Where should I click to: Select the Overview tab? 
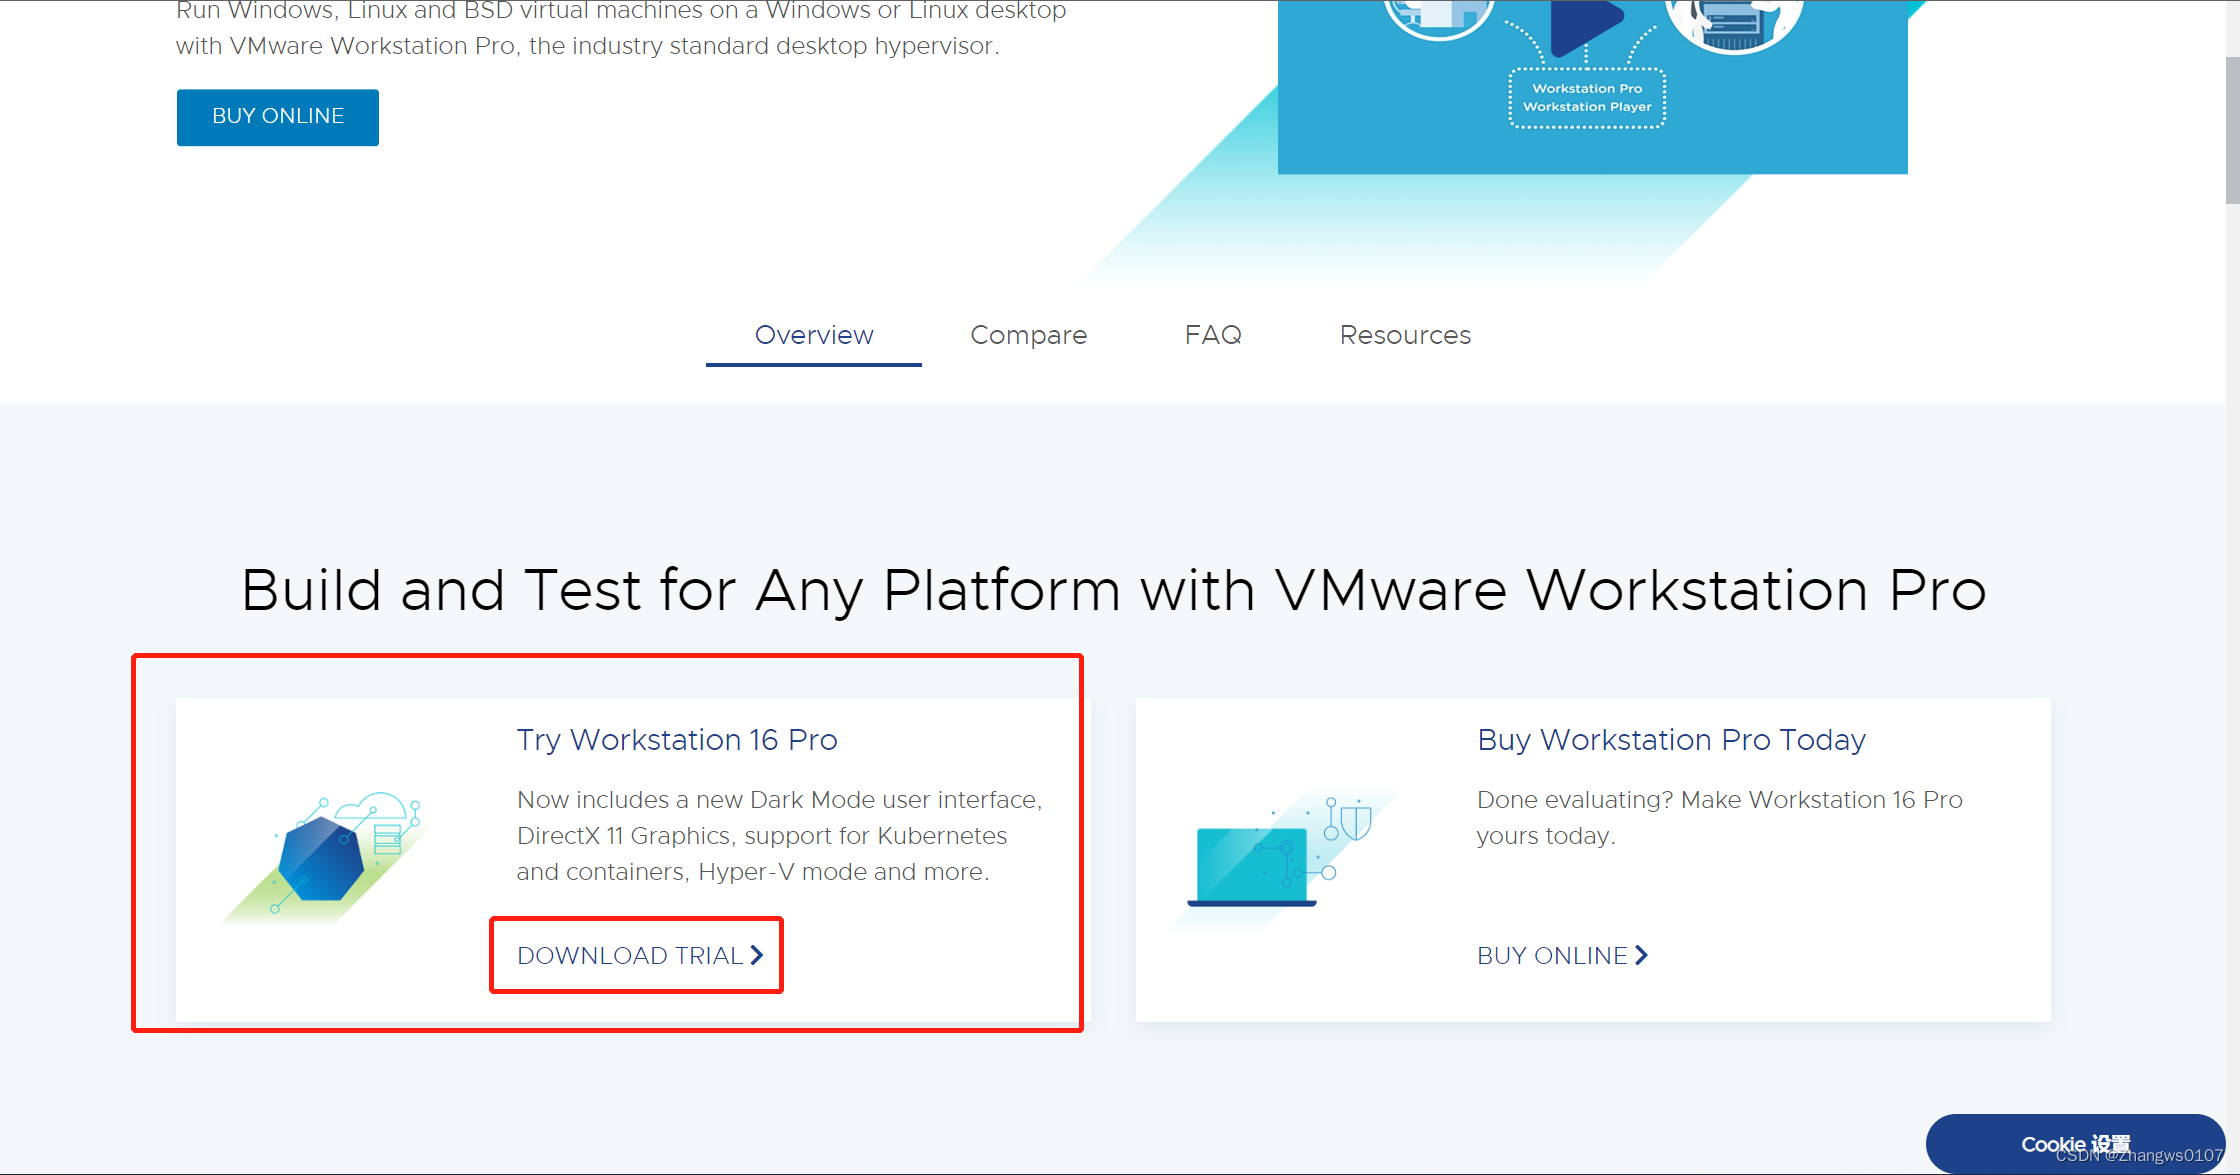(x=813, y=335)
